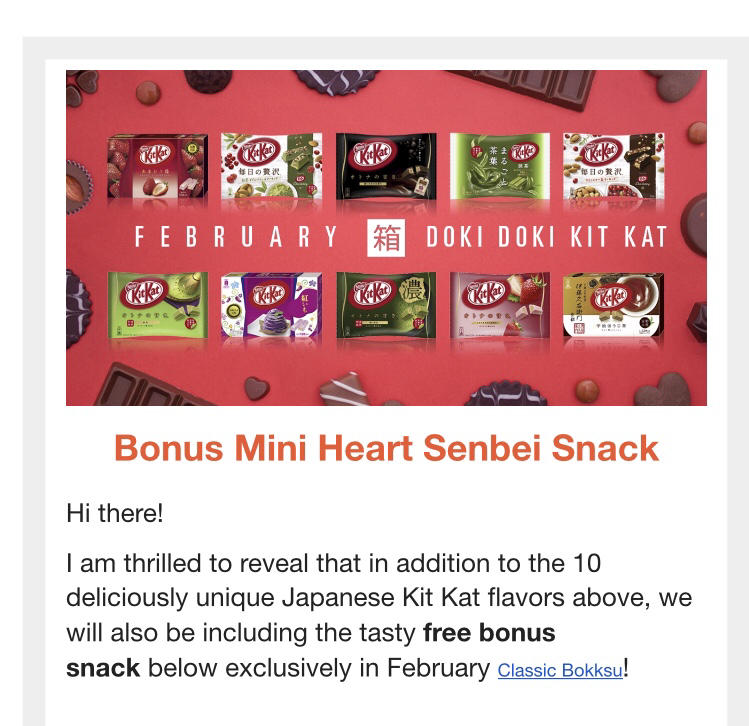Screen dimensions: 749x726
Task: Click the cranberry almond Kit Kat package top-right
Action: (614, 166)
